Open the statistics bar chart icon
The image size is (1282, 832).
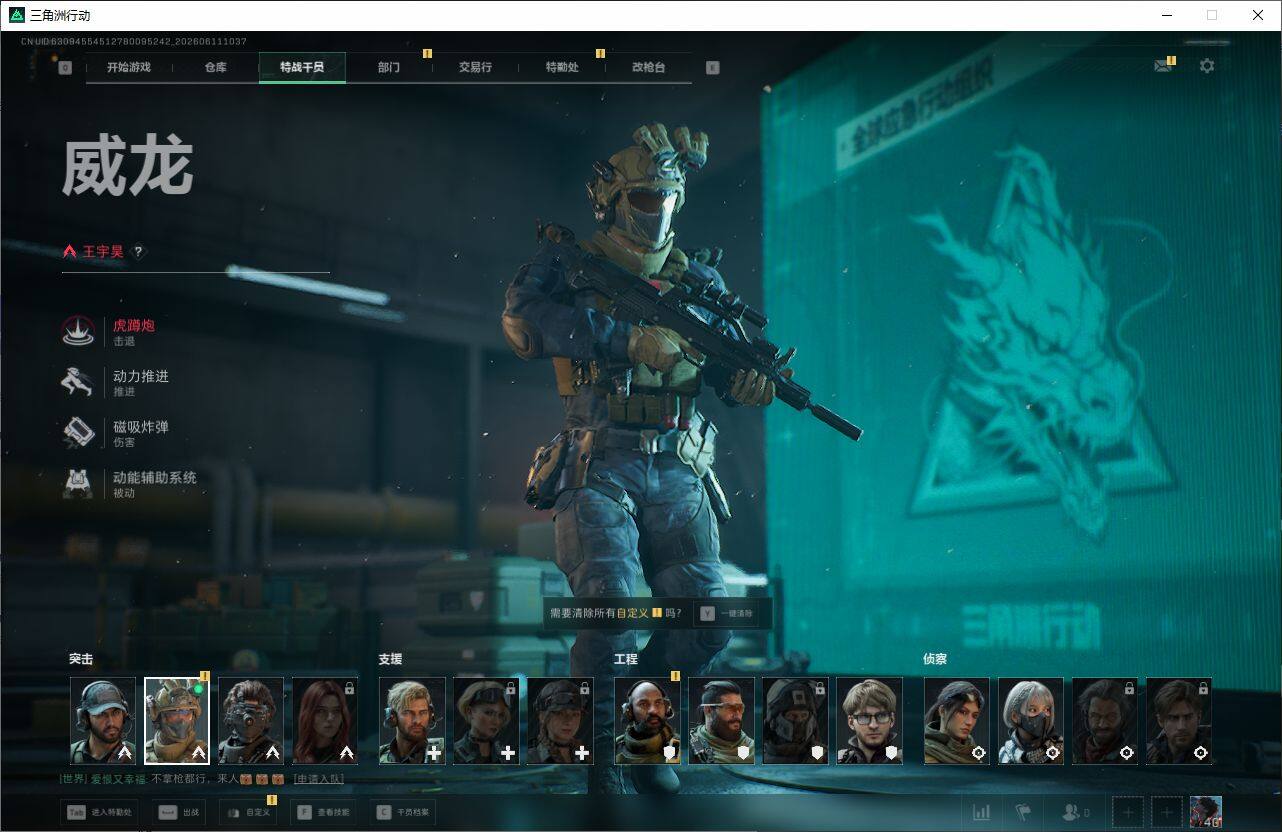(x=981, y=813)
